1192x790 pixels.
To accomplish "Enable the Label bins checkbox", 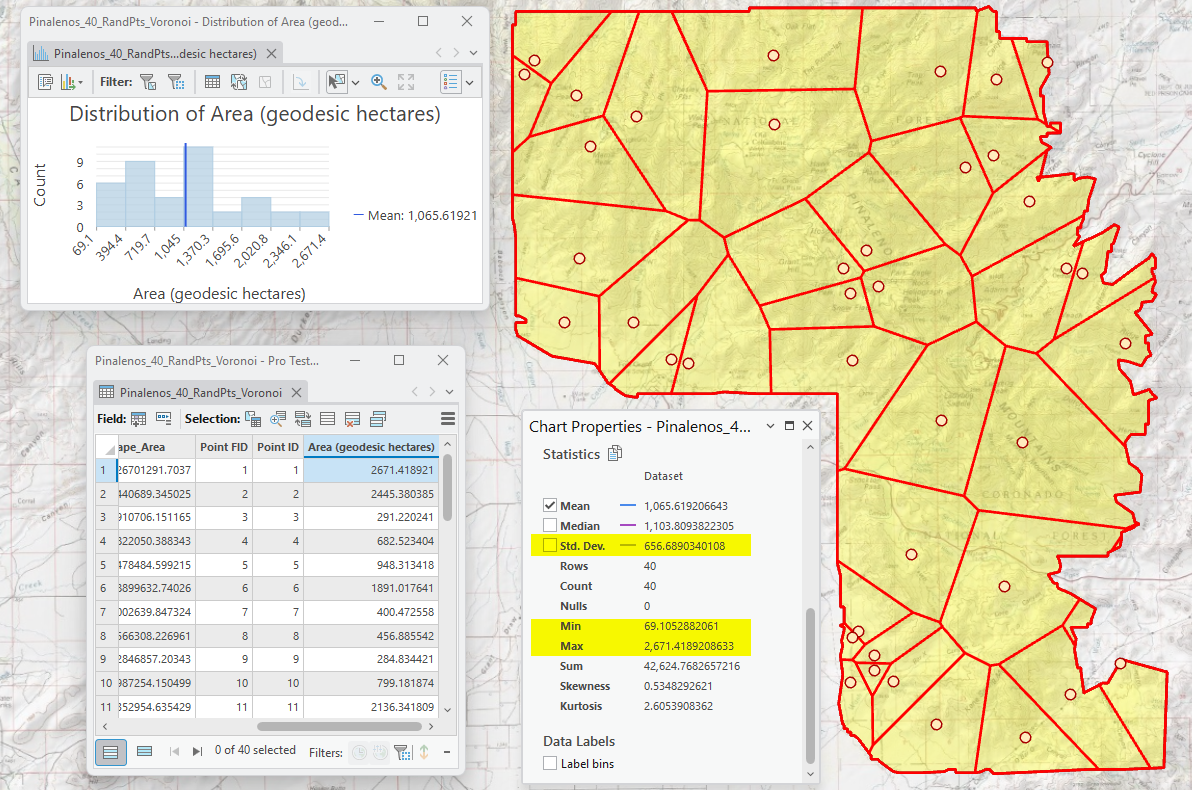I will (550, 763).
